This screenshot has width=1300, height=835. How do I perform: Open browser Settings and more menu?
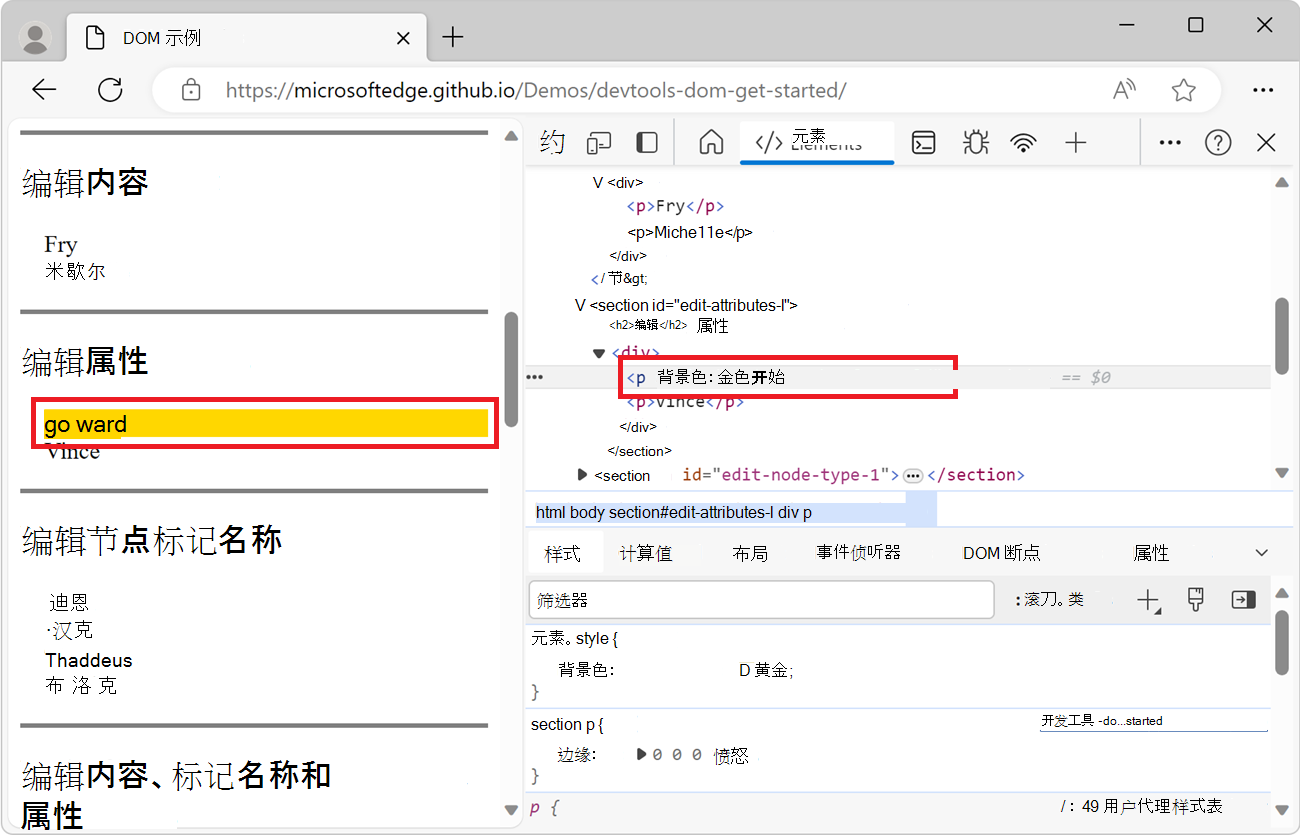pyautogui.click(x=1263, y=90)
